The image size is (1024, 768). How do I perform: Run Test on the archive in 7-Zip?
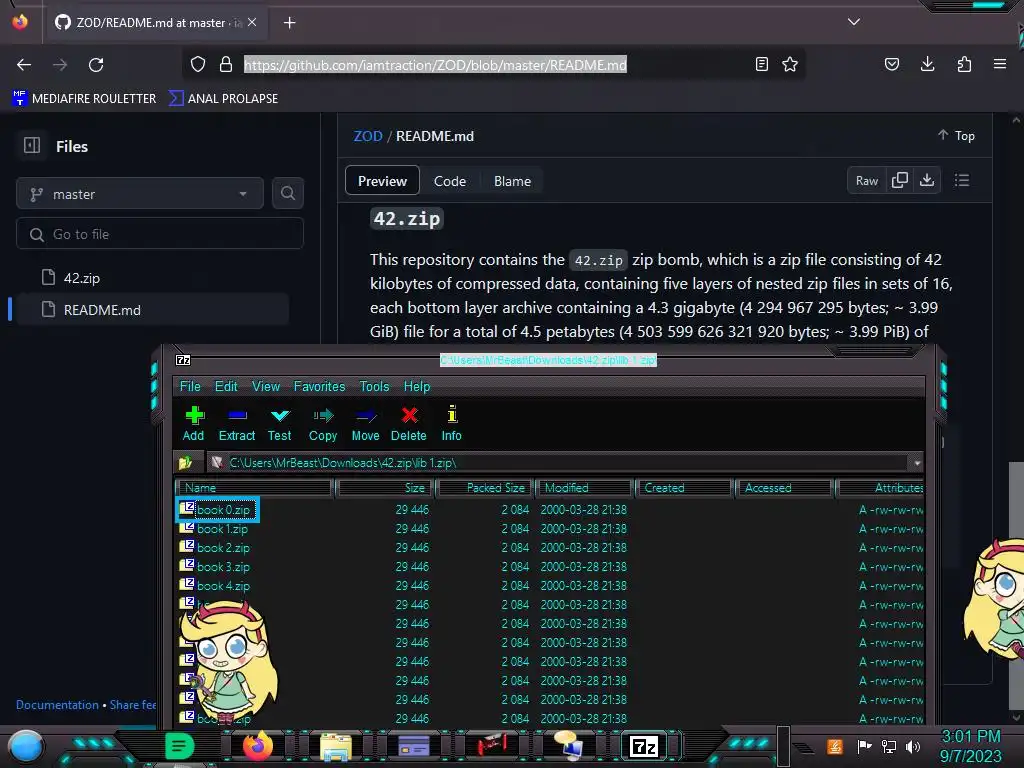[280, 424]
